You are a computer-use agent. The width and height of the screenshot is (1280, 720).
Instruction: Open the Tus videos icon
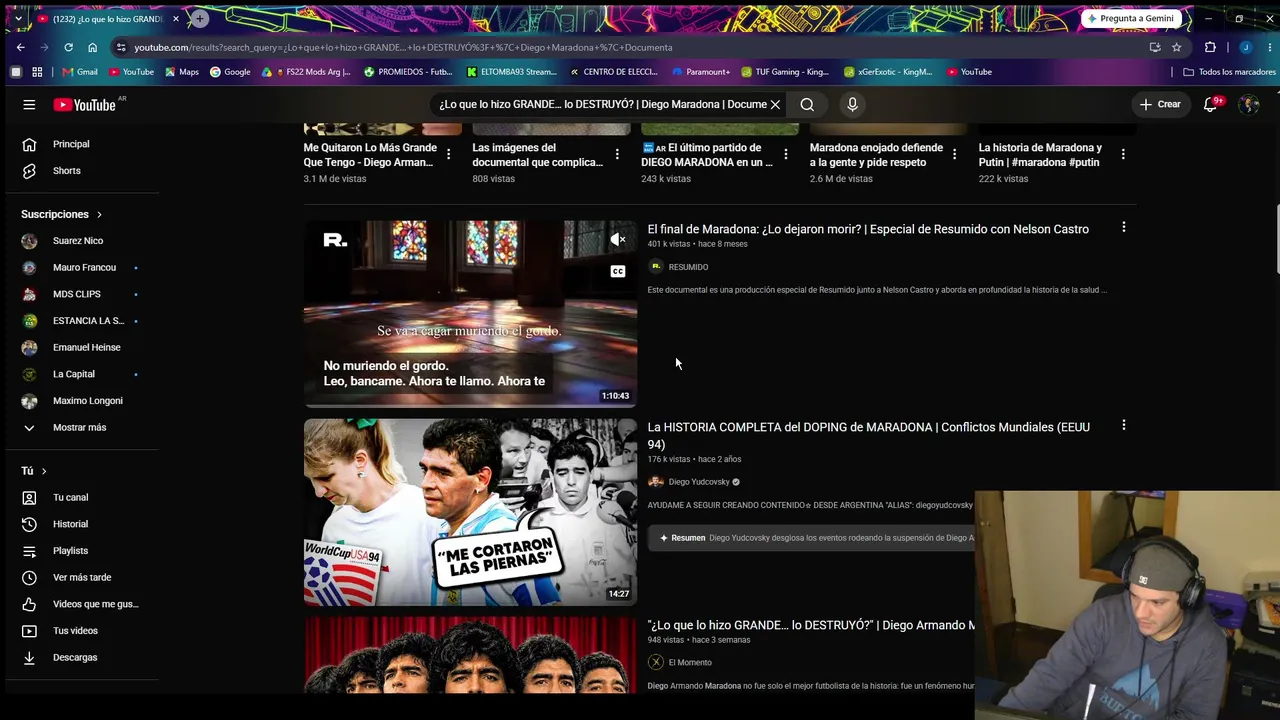point(29,631)
